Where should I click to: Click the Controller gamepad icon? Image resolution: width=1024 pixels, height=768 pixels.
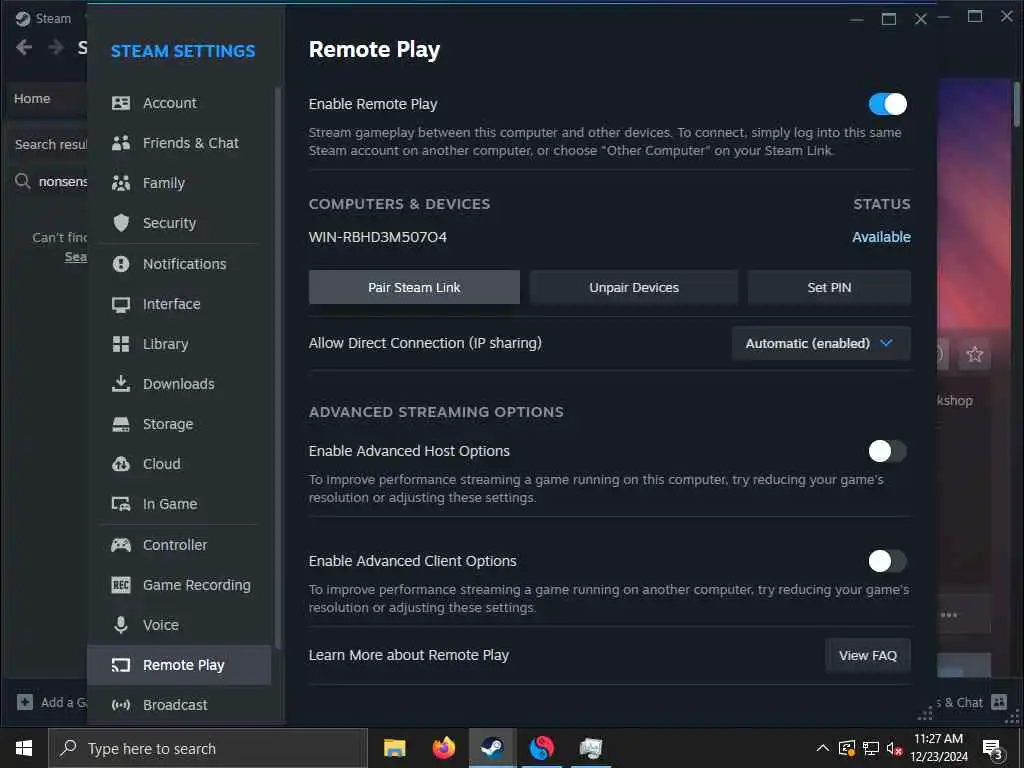pos(121,545)
